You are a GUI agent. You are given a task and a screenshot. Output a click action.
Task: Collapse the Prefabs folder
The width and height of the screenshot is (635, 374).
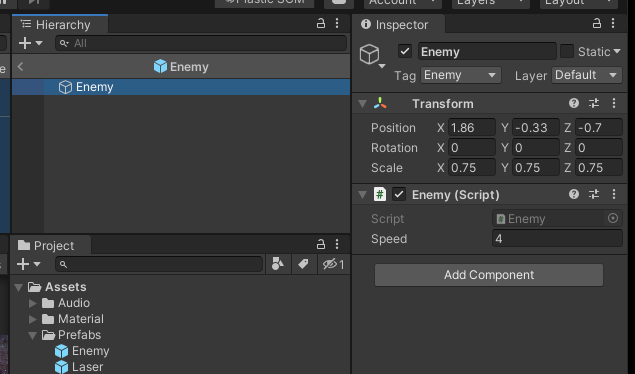pos(33,336)
